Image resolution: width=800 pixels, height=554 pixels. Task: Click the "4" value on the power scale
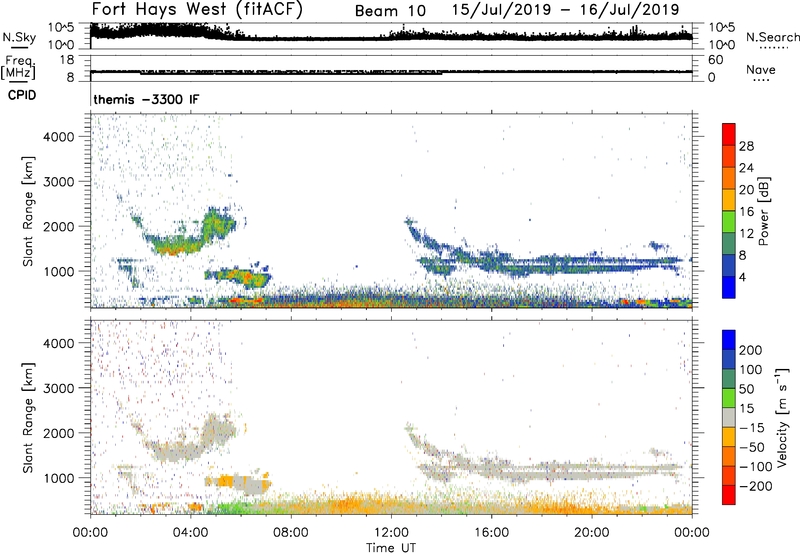(x=743, y=277)
